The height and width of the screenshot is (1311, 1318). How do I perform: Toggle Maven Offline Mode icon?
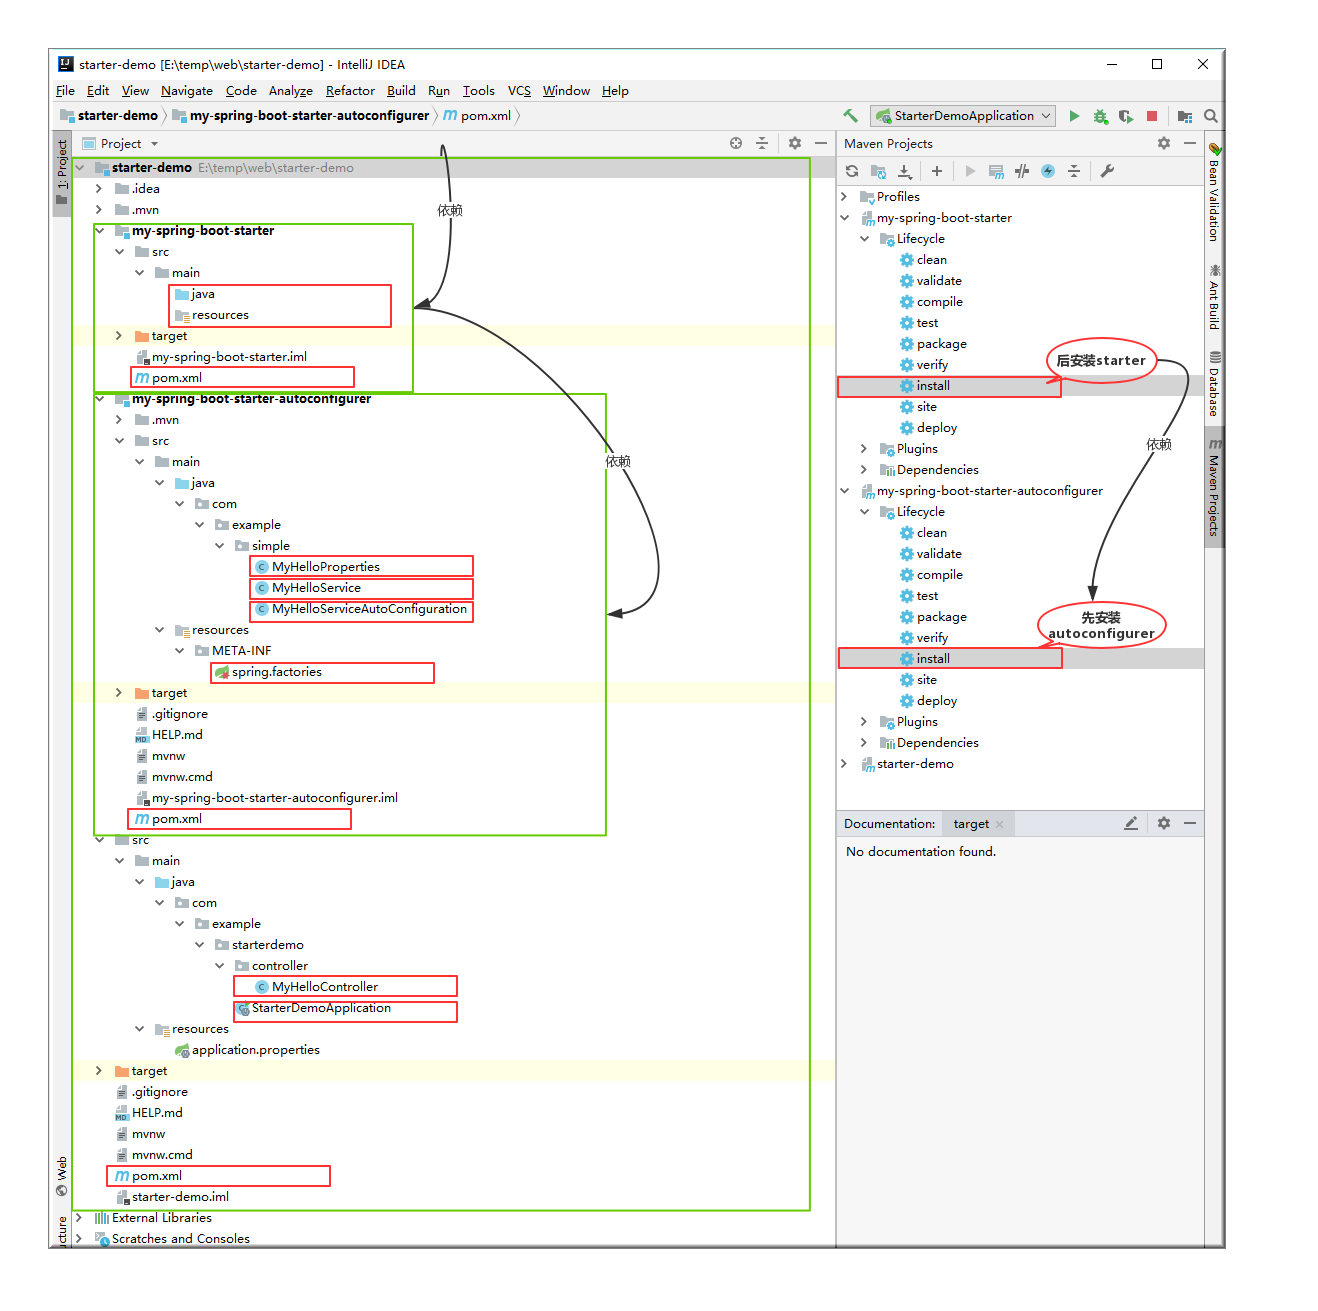click(1022, 171)
